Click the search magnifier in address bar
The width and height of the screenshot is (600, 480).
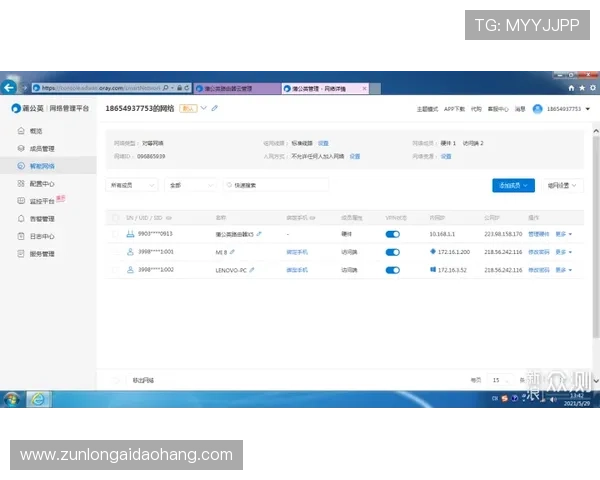tap(165, 88)
